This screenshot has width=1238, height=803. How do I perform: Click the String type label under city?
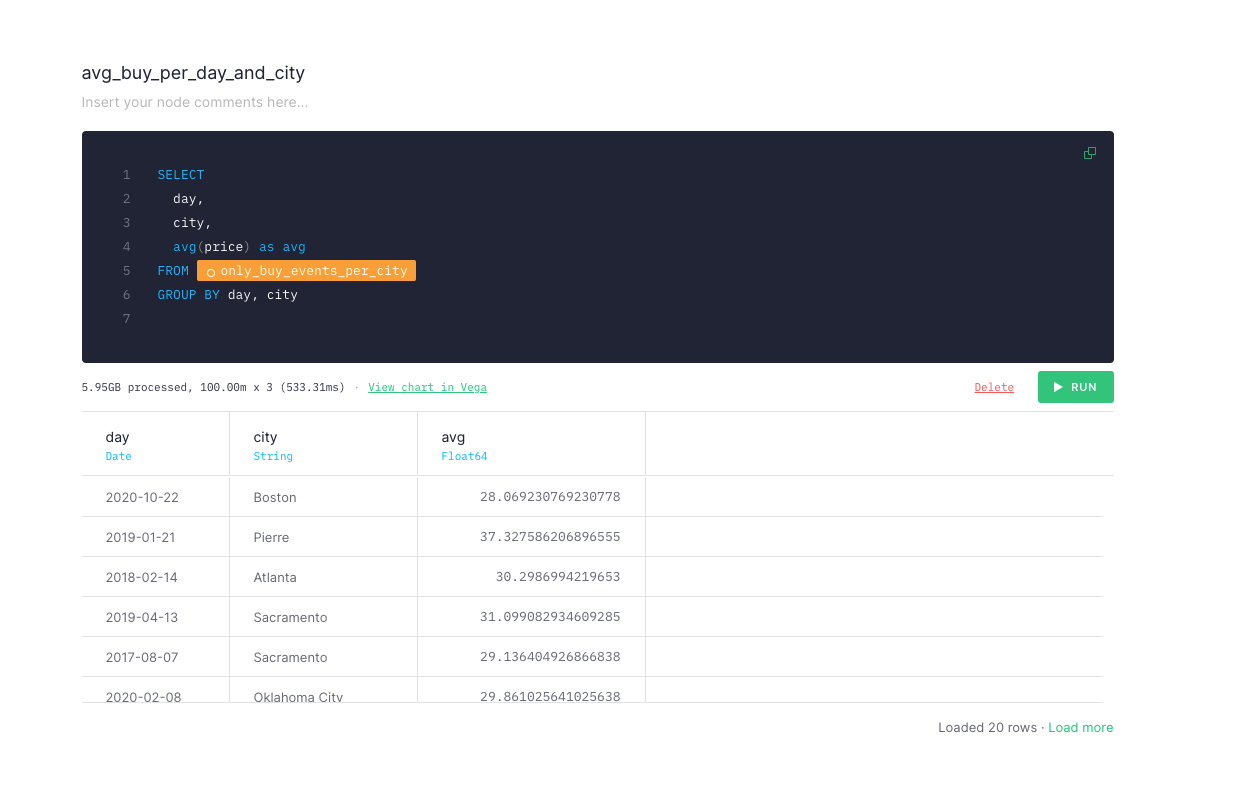[273, 456]
